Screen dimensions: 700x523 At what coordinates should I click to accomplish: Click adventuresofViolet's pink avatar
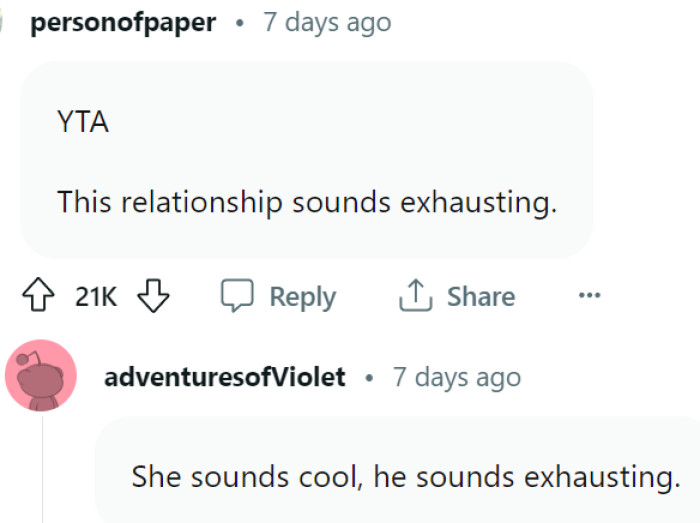pyautogui.click(x=41, y=376)
